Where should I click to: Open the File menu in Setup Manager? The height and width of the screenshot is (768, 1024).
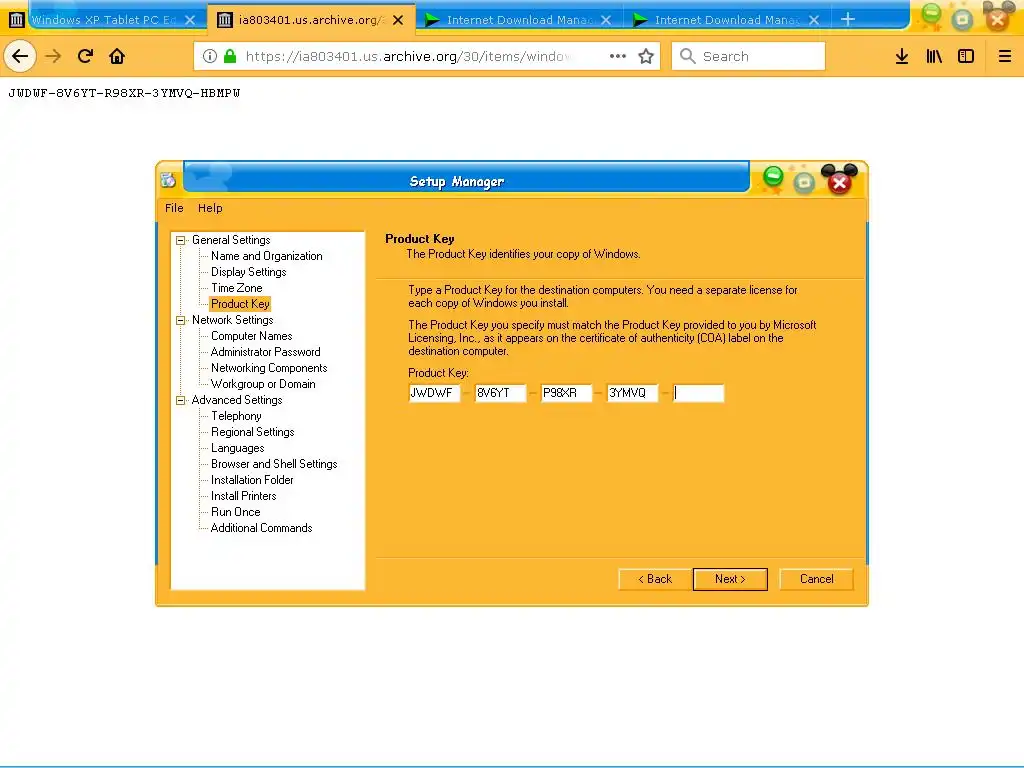click(174, 208)
